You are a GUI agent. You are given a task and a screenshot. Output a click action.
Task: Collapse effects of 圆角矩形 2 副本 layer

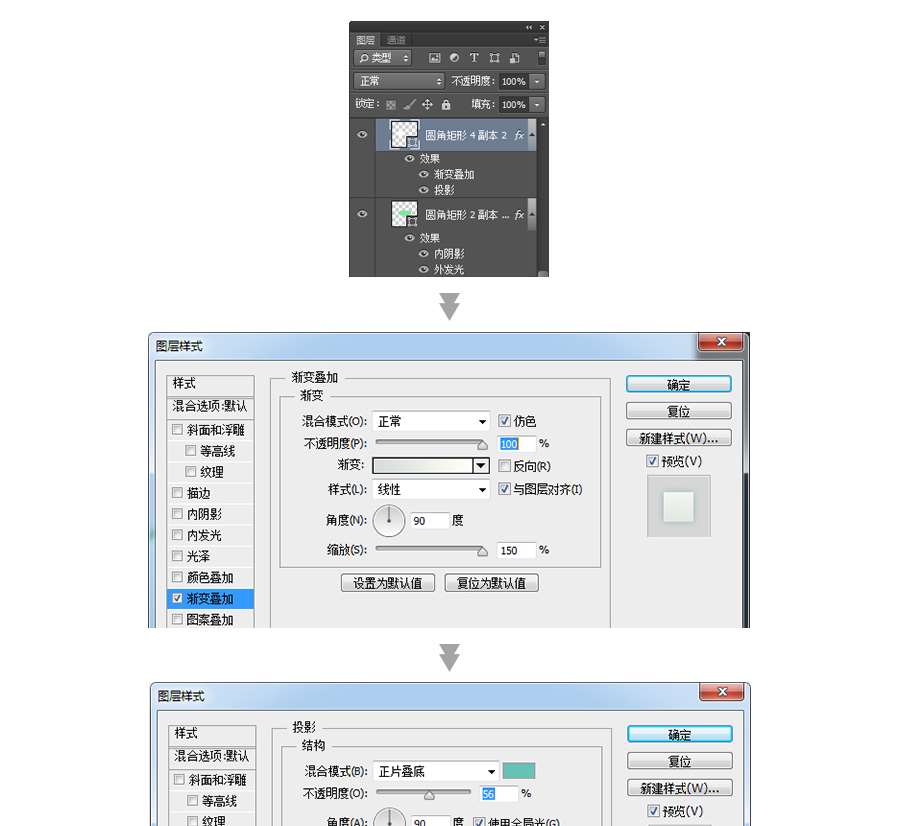tap(532, 214)
